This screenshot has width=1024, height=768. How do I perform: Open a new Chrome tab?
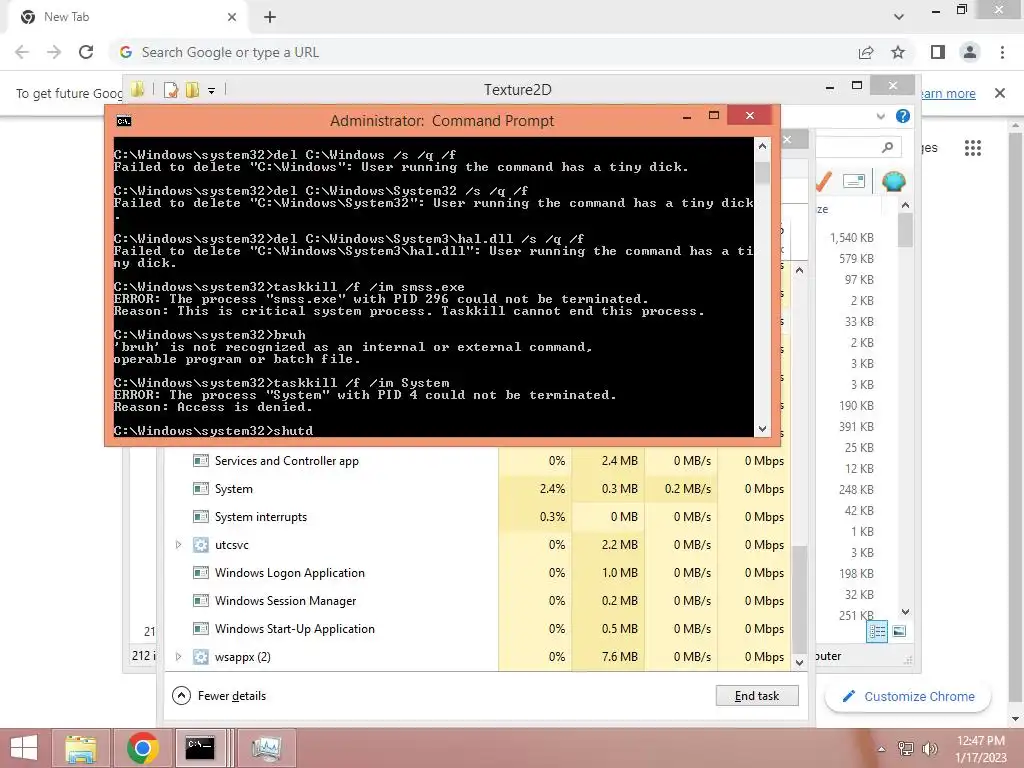tap(270, 17)
